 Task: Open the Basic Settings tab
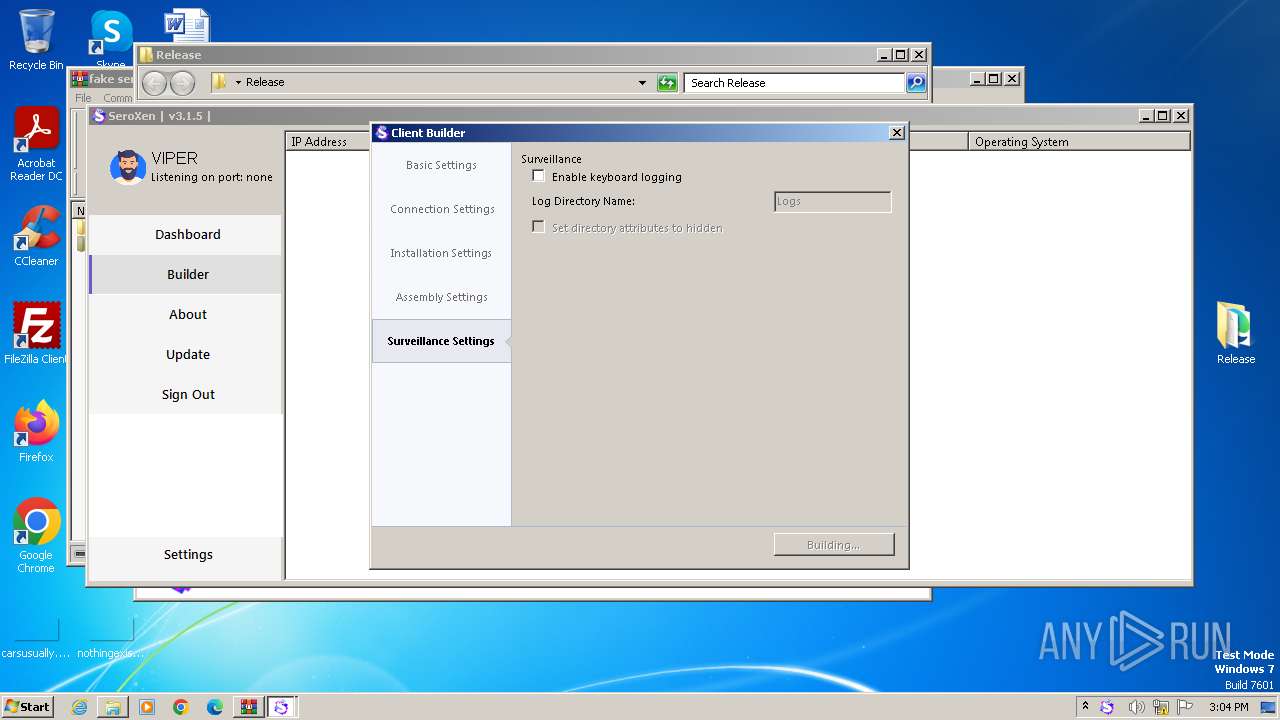pyautogui.click(x=441, y=165)
